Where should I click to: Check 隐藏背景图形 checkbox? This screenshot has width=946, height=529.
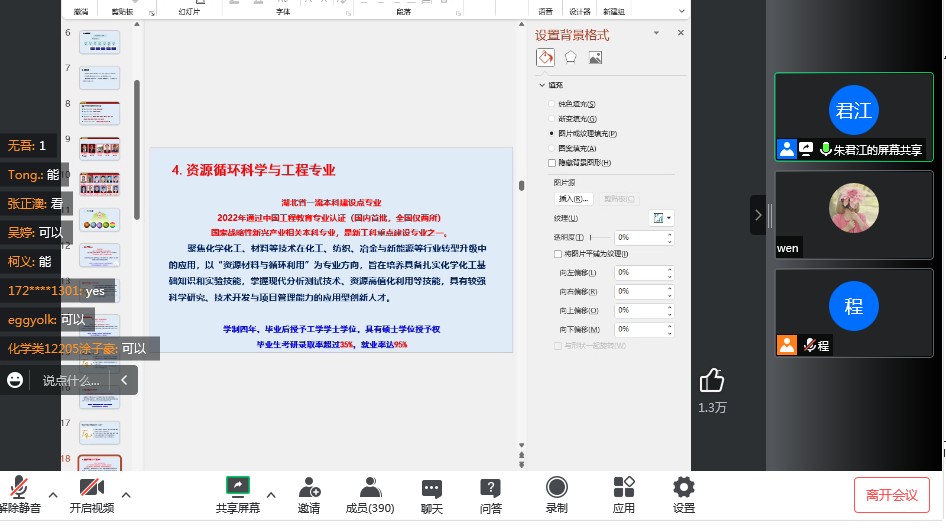click(552, 162)
